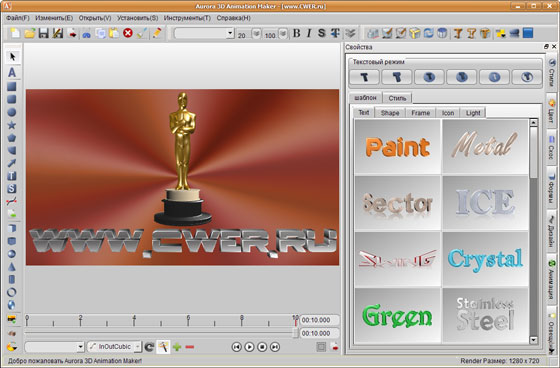
Task: Click the upper 00:10.000 time field
Action: [x=319, y=320]
